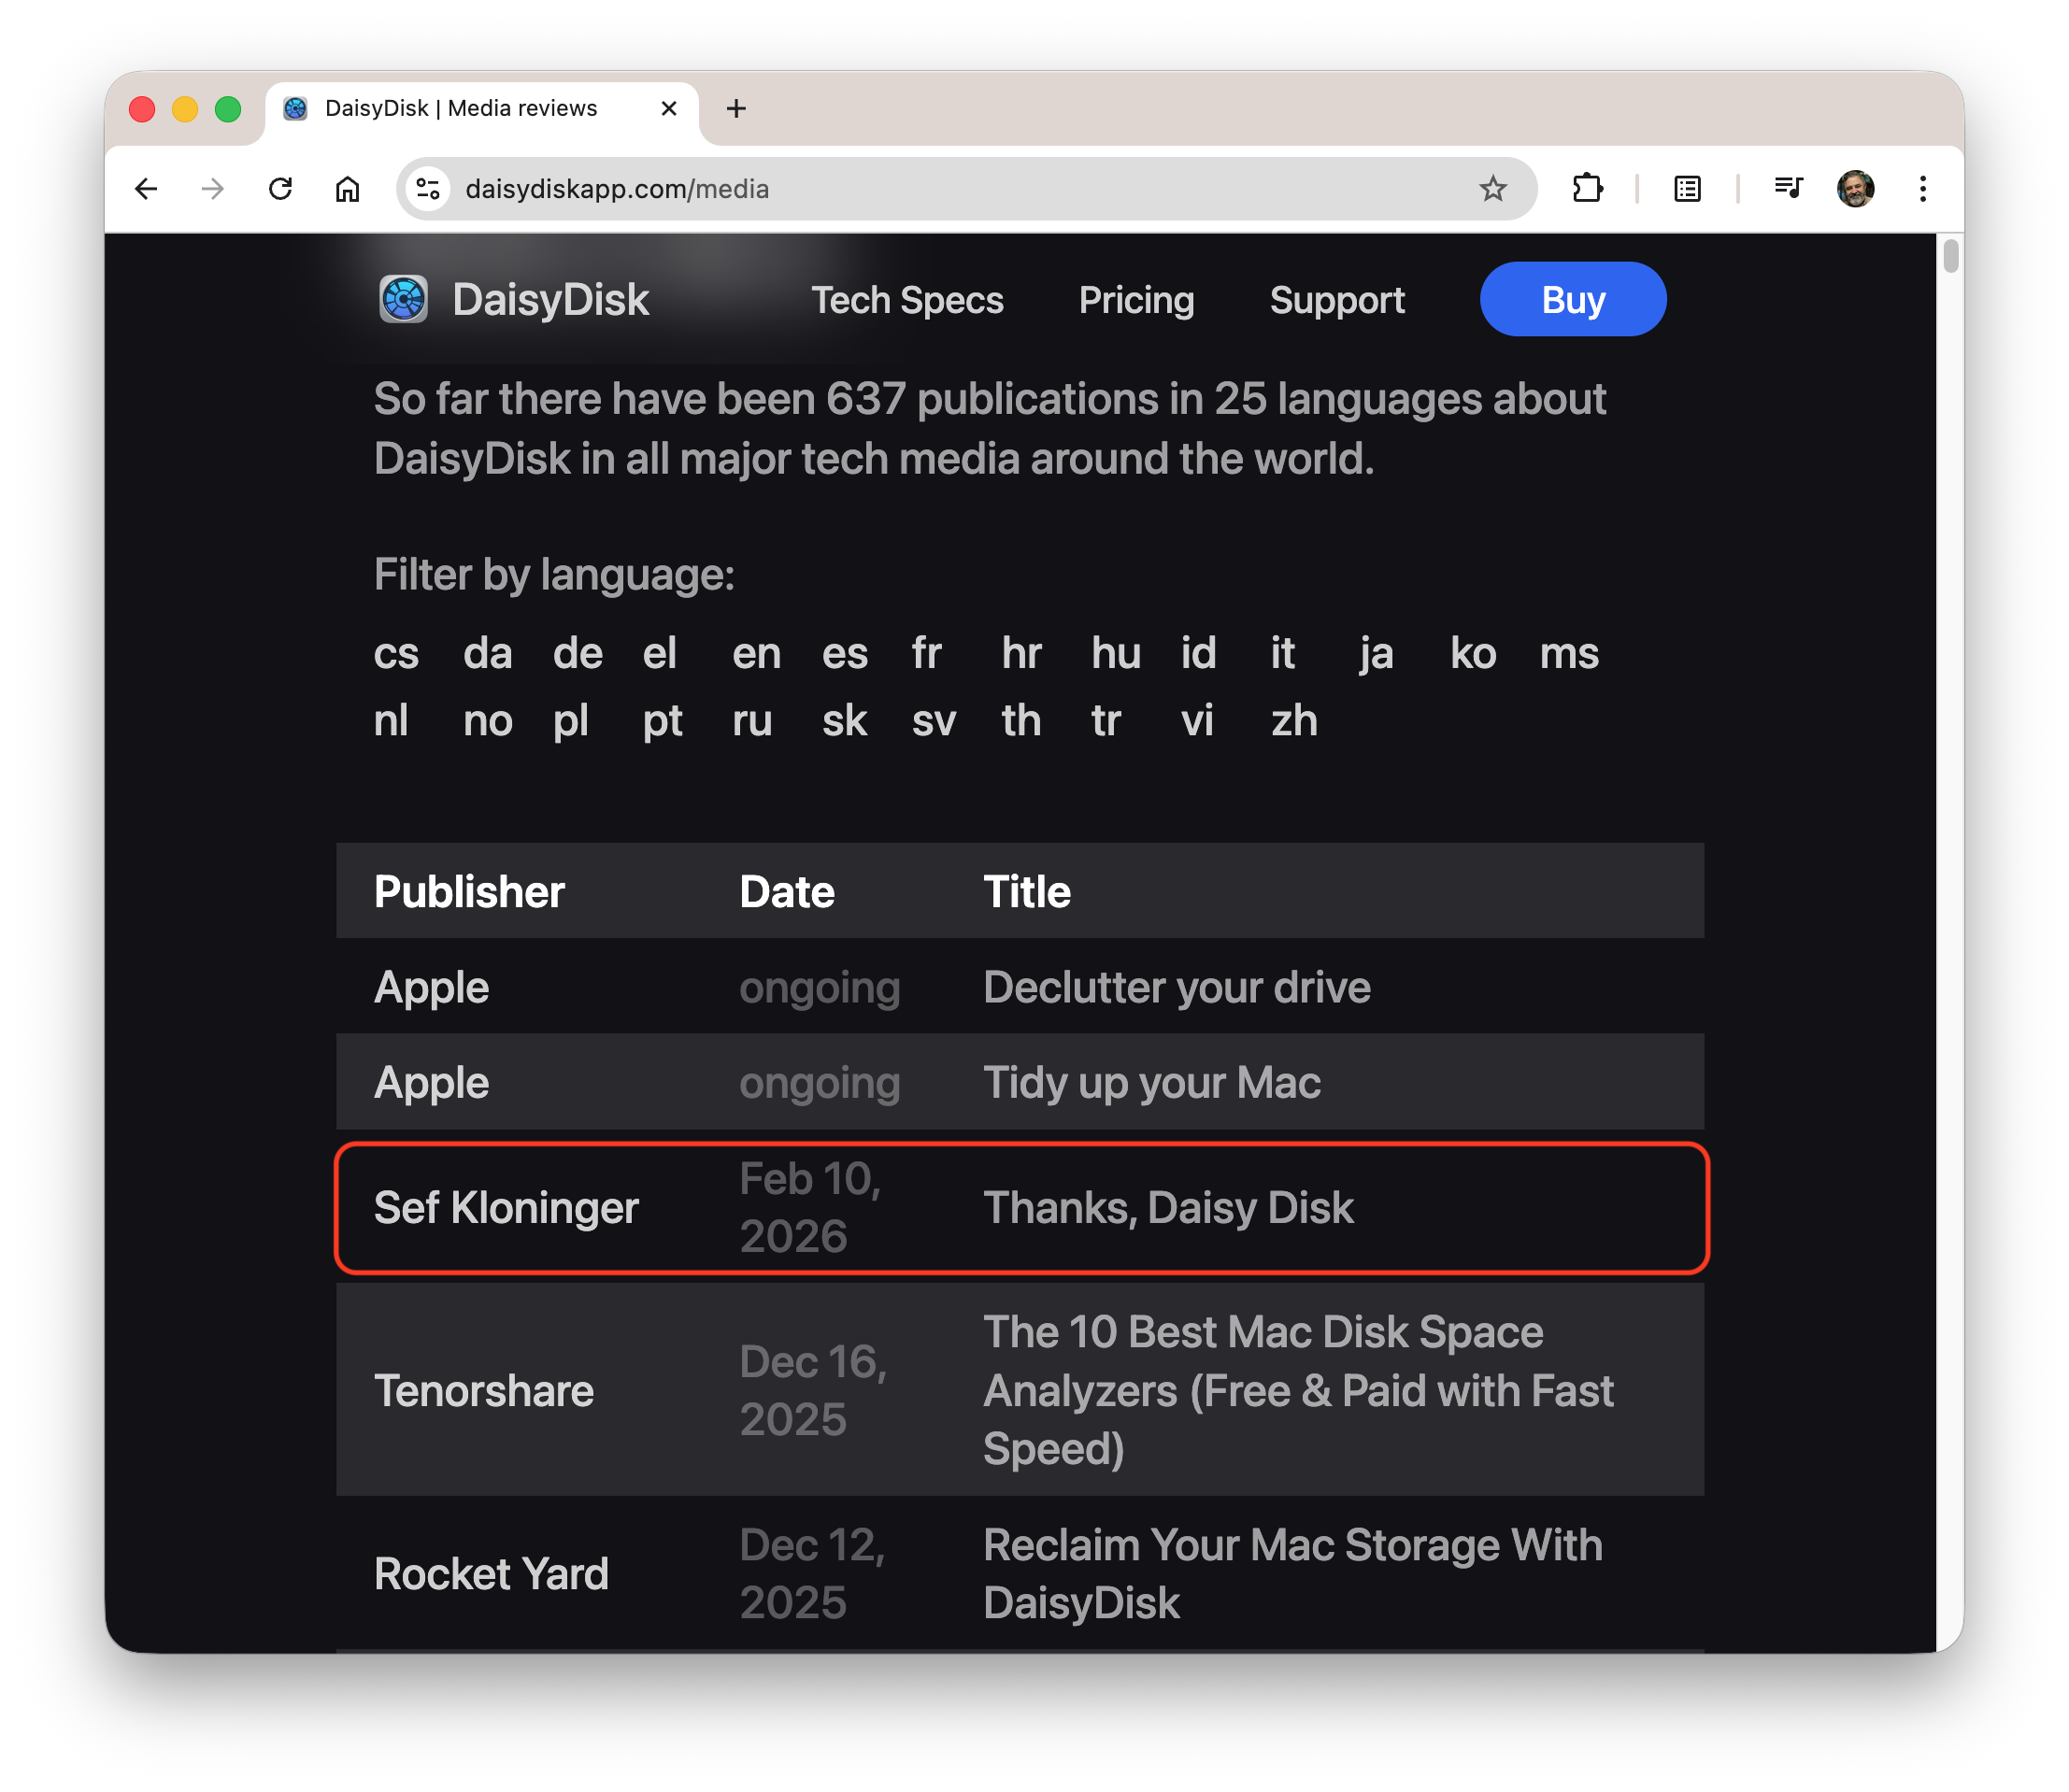The width and height of the screenshot is (2069, 1792).
Task: Close the DaisyDisk Media reviews tab
Action: 669,108
